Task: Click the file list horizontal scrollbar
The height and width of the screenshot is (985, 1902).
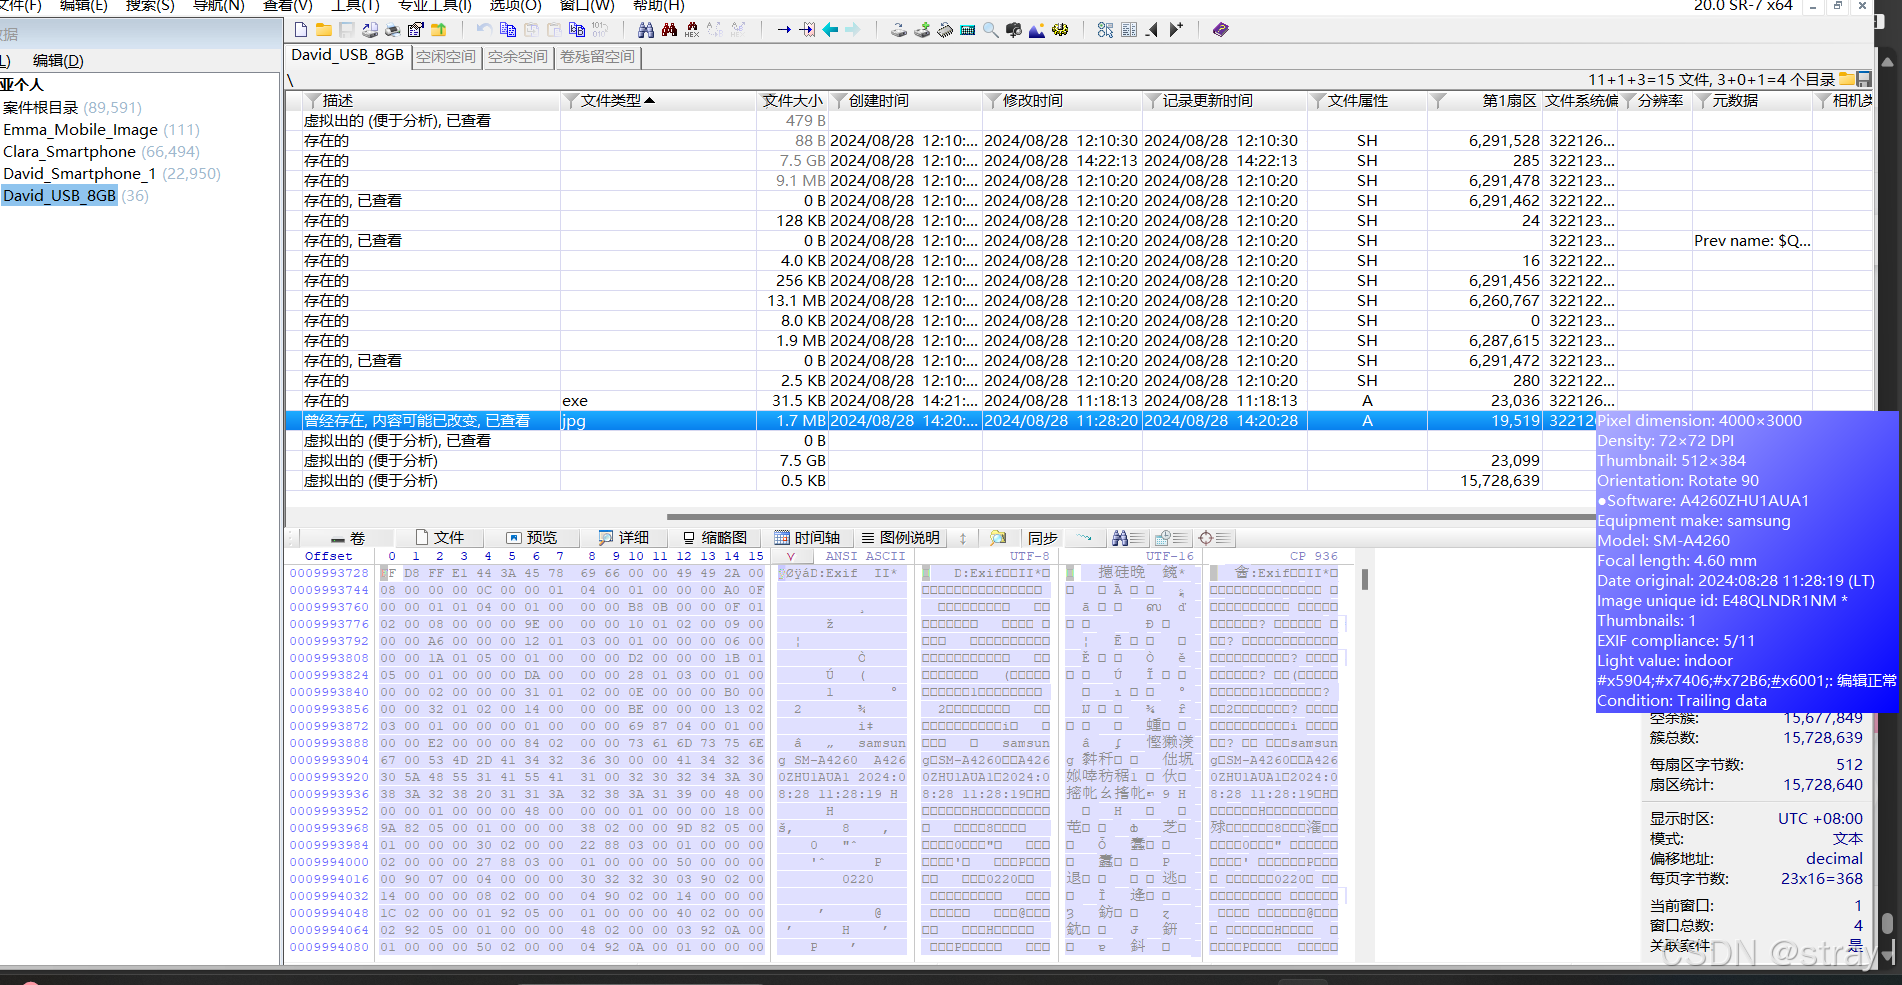Action: [x=1131, y=517]
